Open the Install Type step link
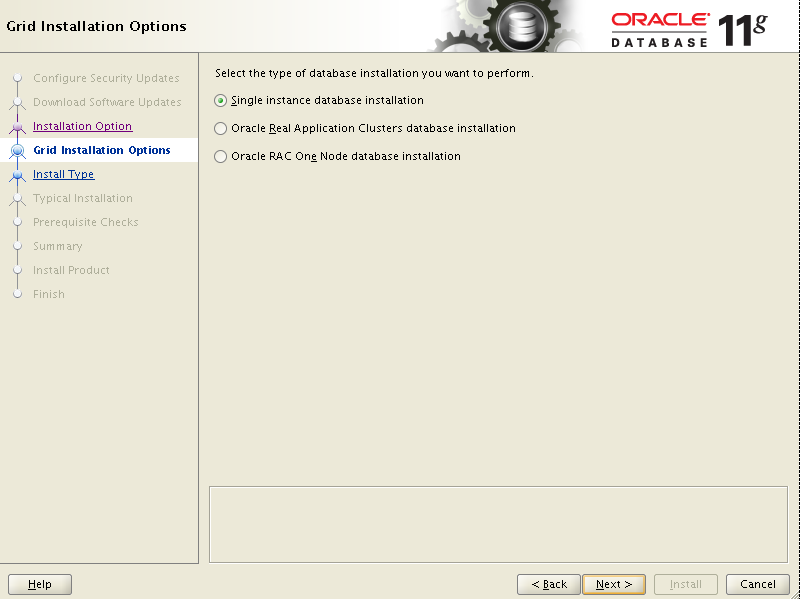The image size is (800, 599). click(63, 174)
